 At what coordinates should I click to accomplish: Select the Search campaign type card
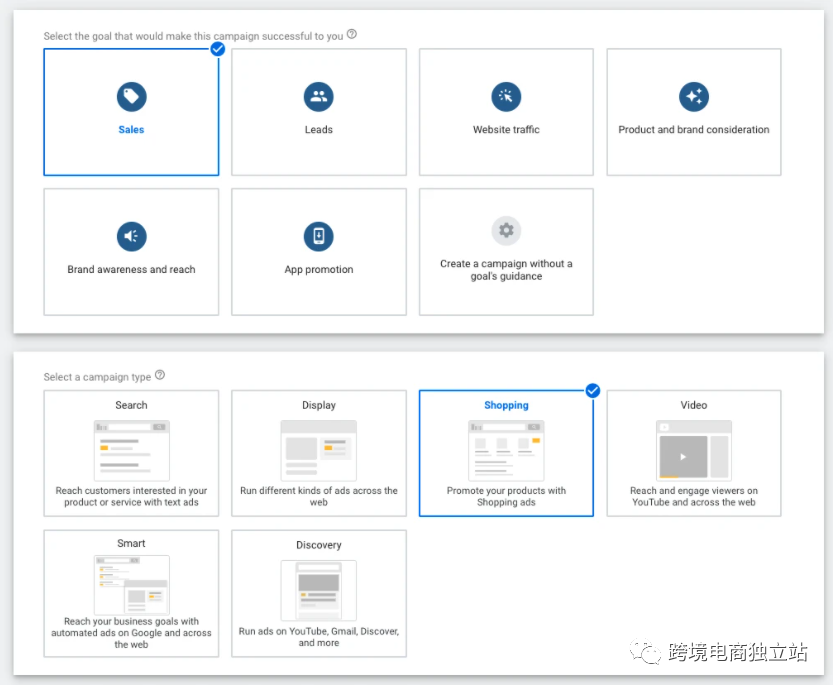pyautogui.click(x=131, y=453)
